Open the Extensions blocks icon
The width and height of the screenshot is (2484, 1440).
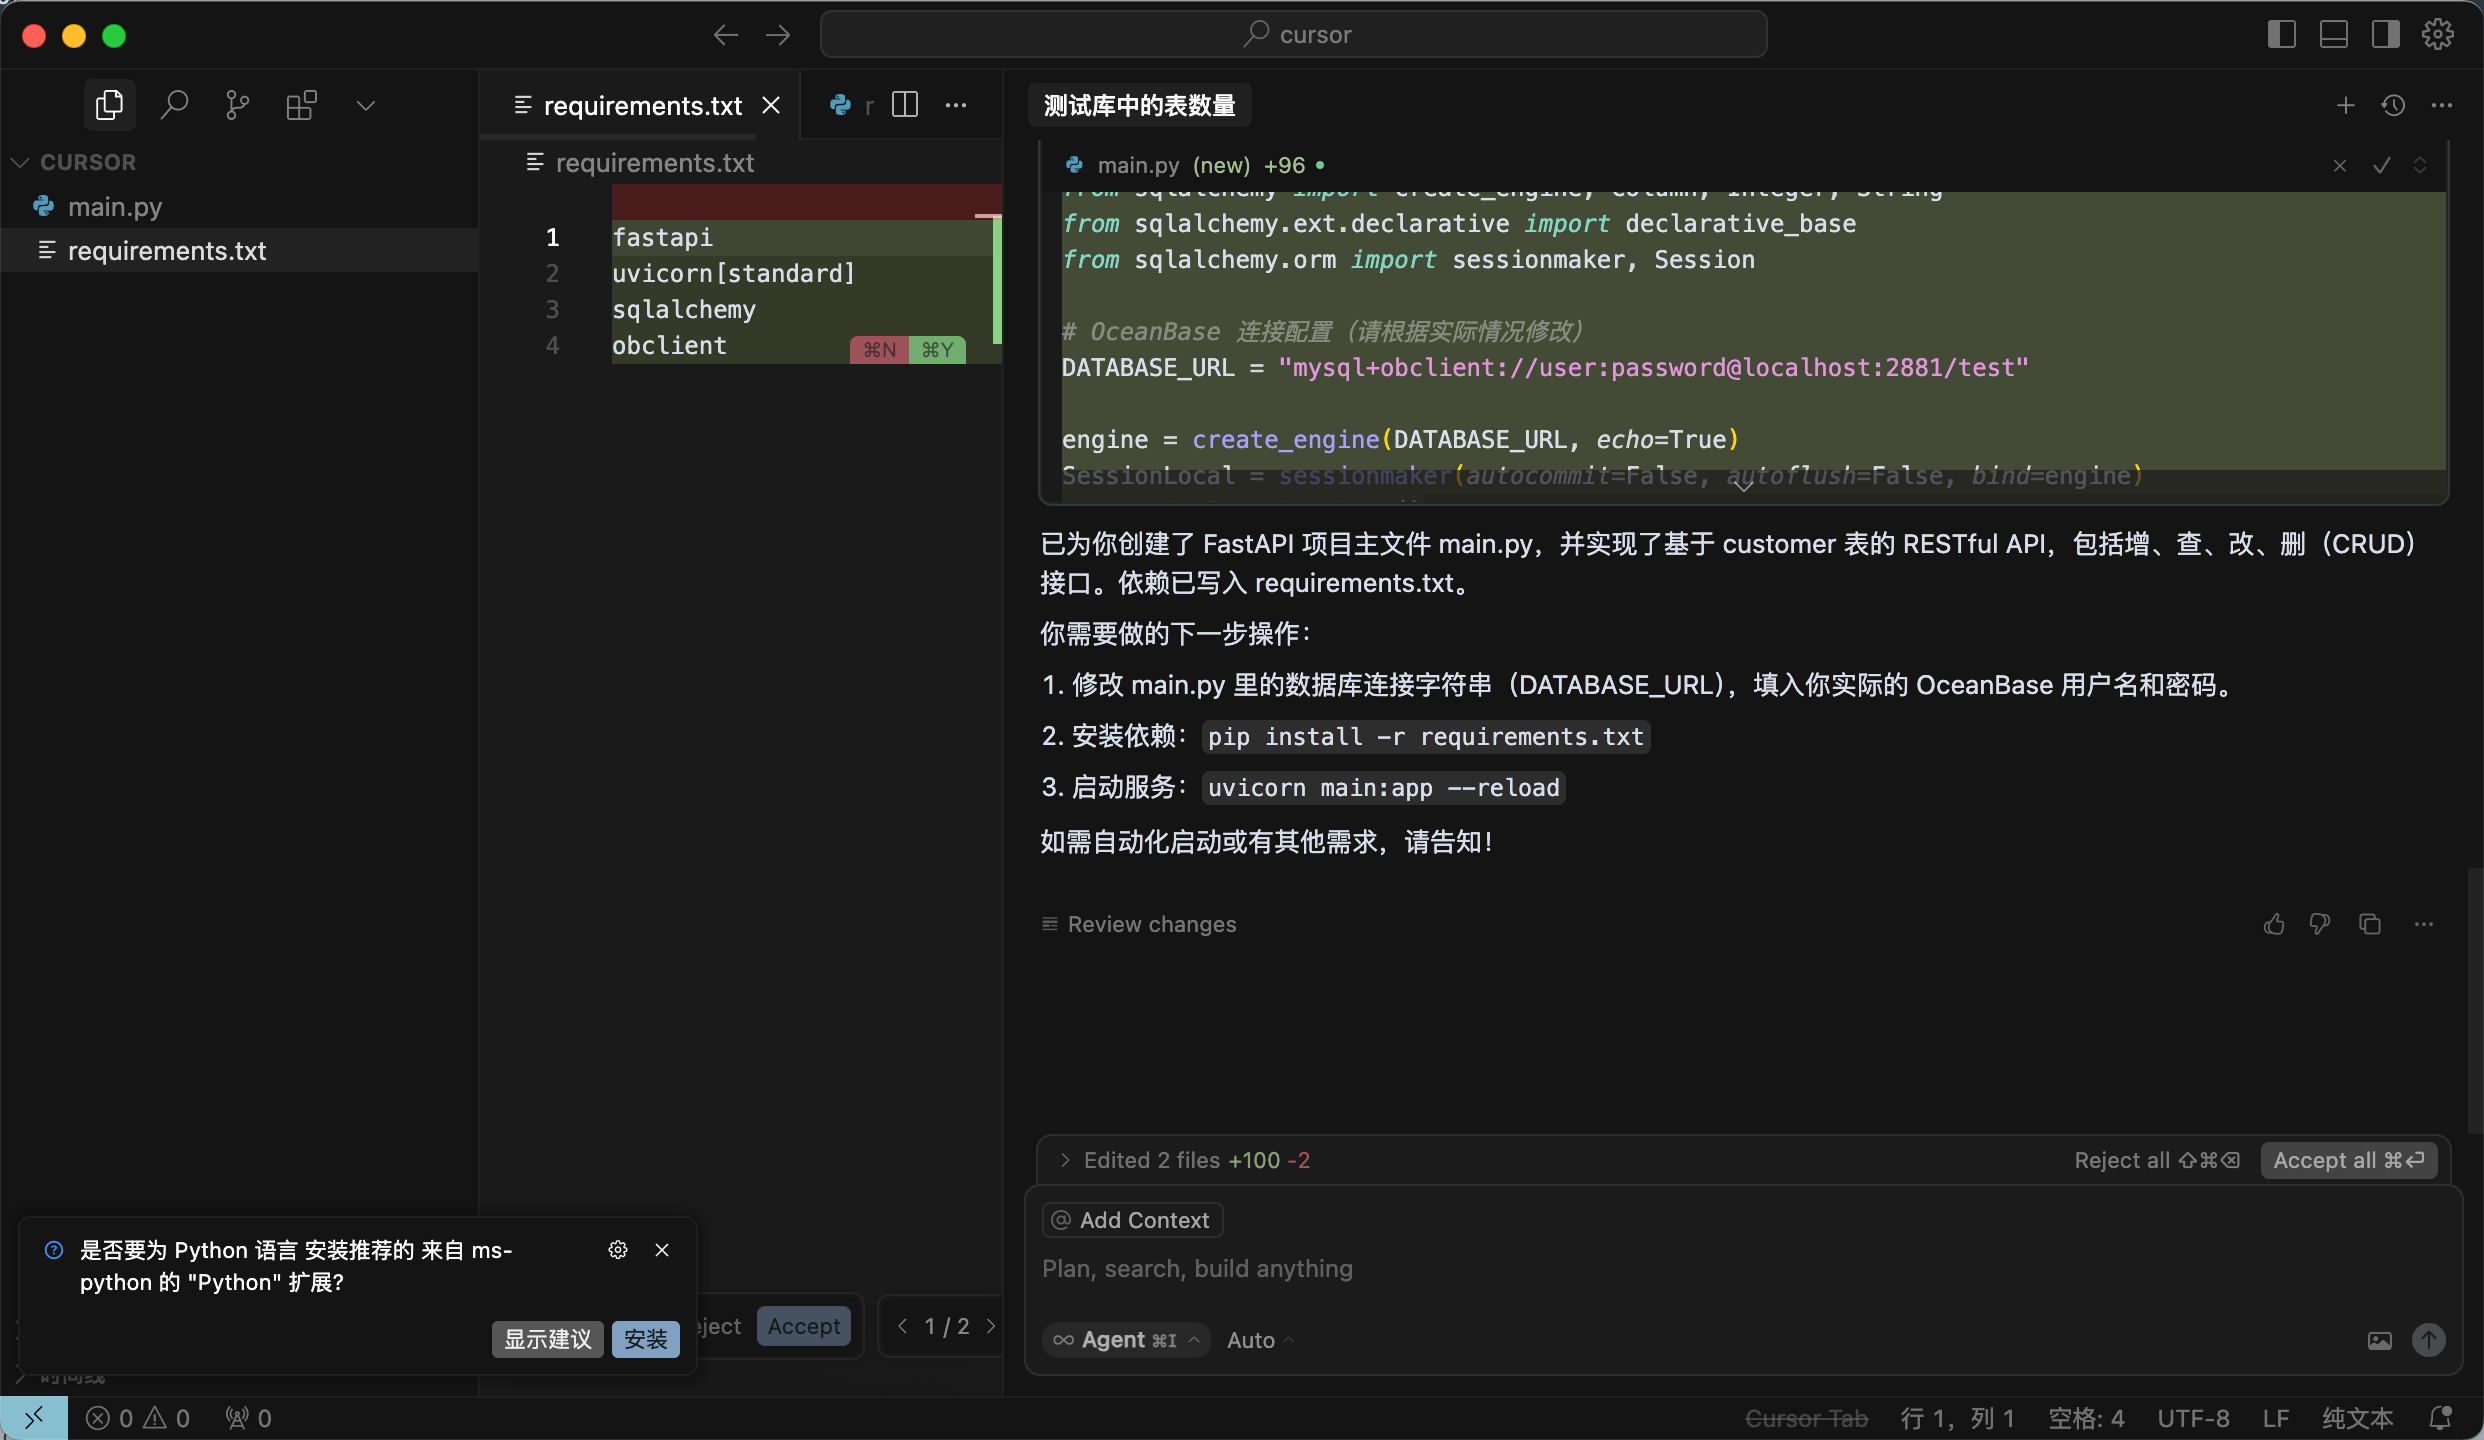pyautogui.click(x=301, y=105)
